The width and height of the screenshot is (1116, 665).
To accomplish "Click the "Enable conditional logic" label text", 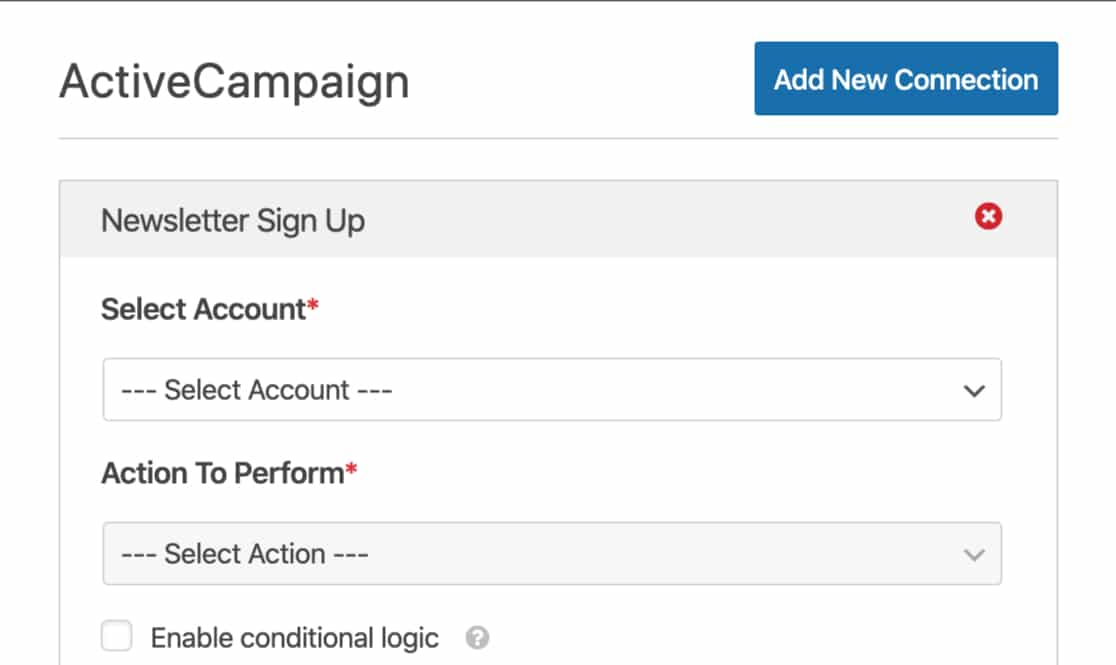I will 295,638.
